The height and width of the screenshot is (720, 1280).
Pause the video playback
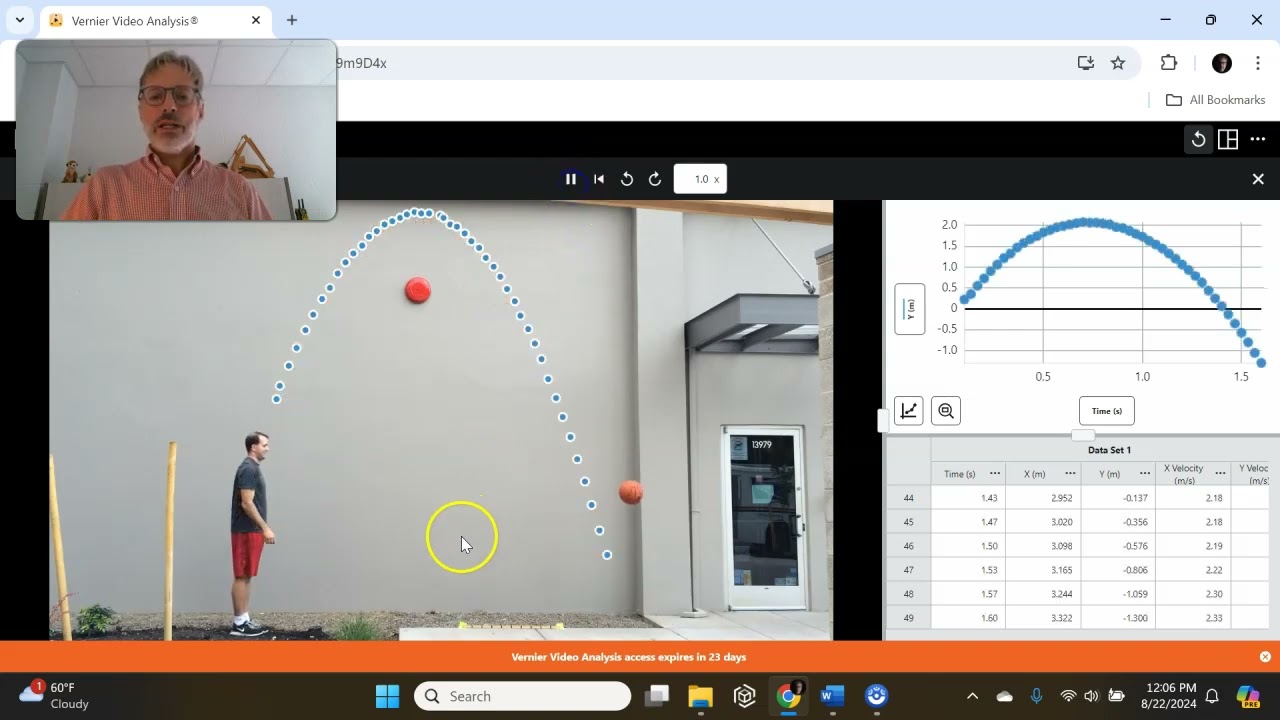pyautogui.click(x=571, y=179)
